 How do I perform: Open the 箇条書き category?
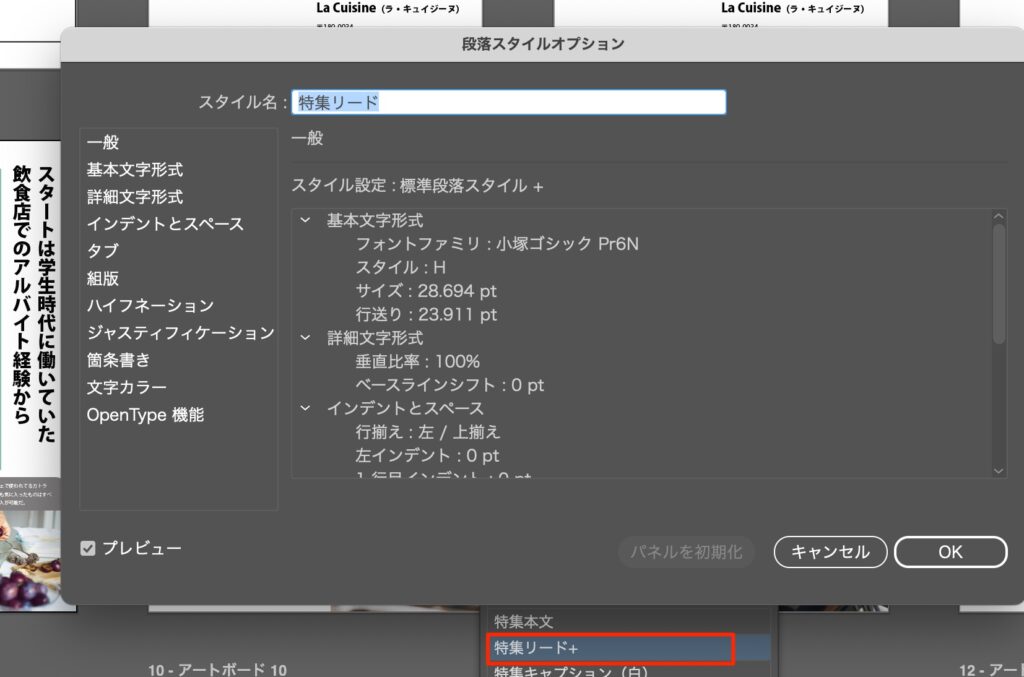[x=118, y=359]
